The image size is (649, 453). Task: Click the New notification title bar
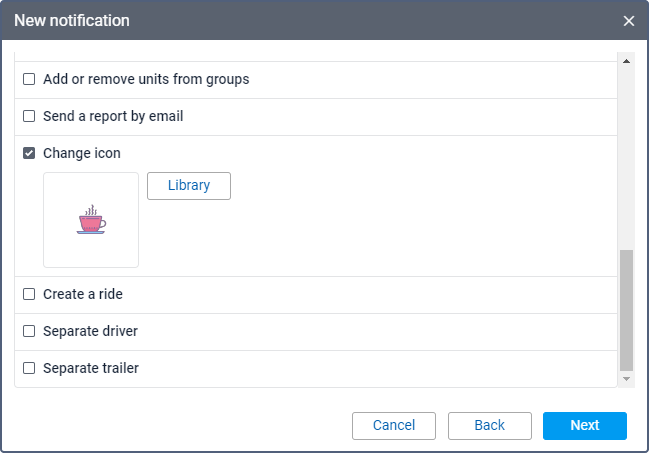pyautogui.click(x=300, y=21)
